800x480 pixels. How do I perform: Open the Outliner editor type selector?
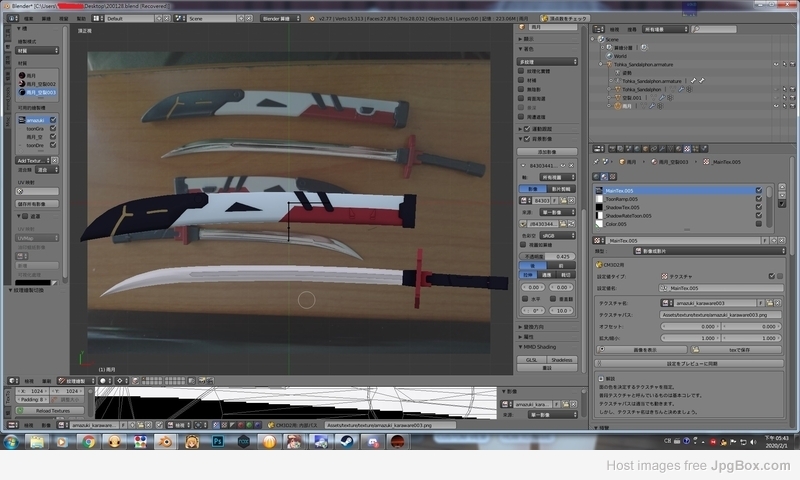[598, 30]
